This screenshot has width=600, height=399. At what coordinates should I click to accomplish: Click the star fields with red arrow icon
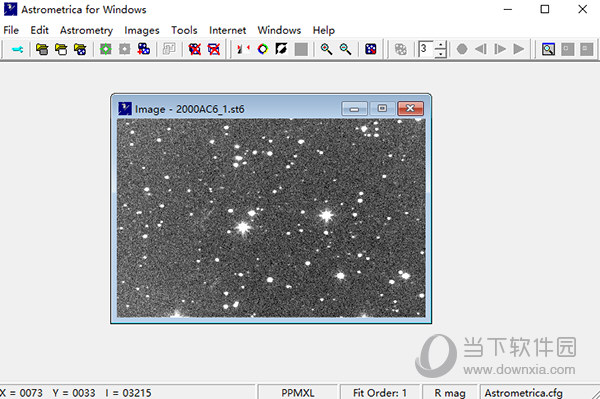pyautogui.click(x=144, y=49)
